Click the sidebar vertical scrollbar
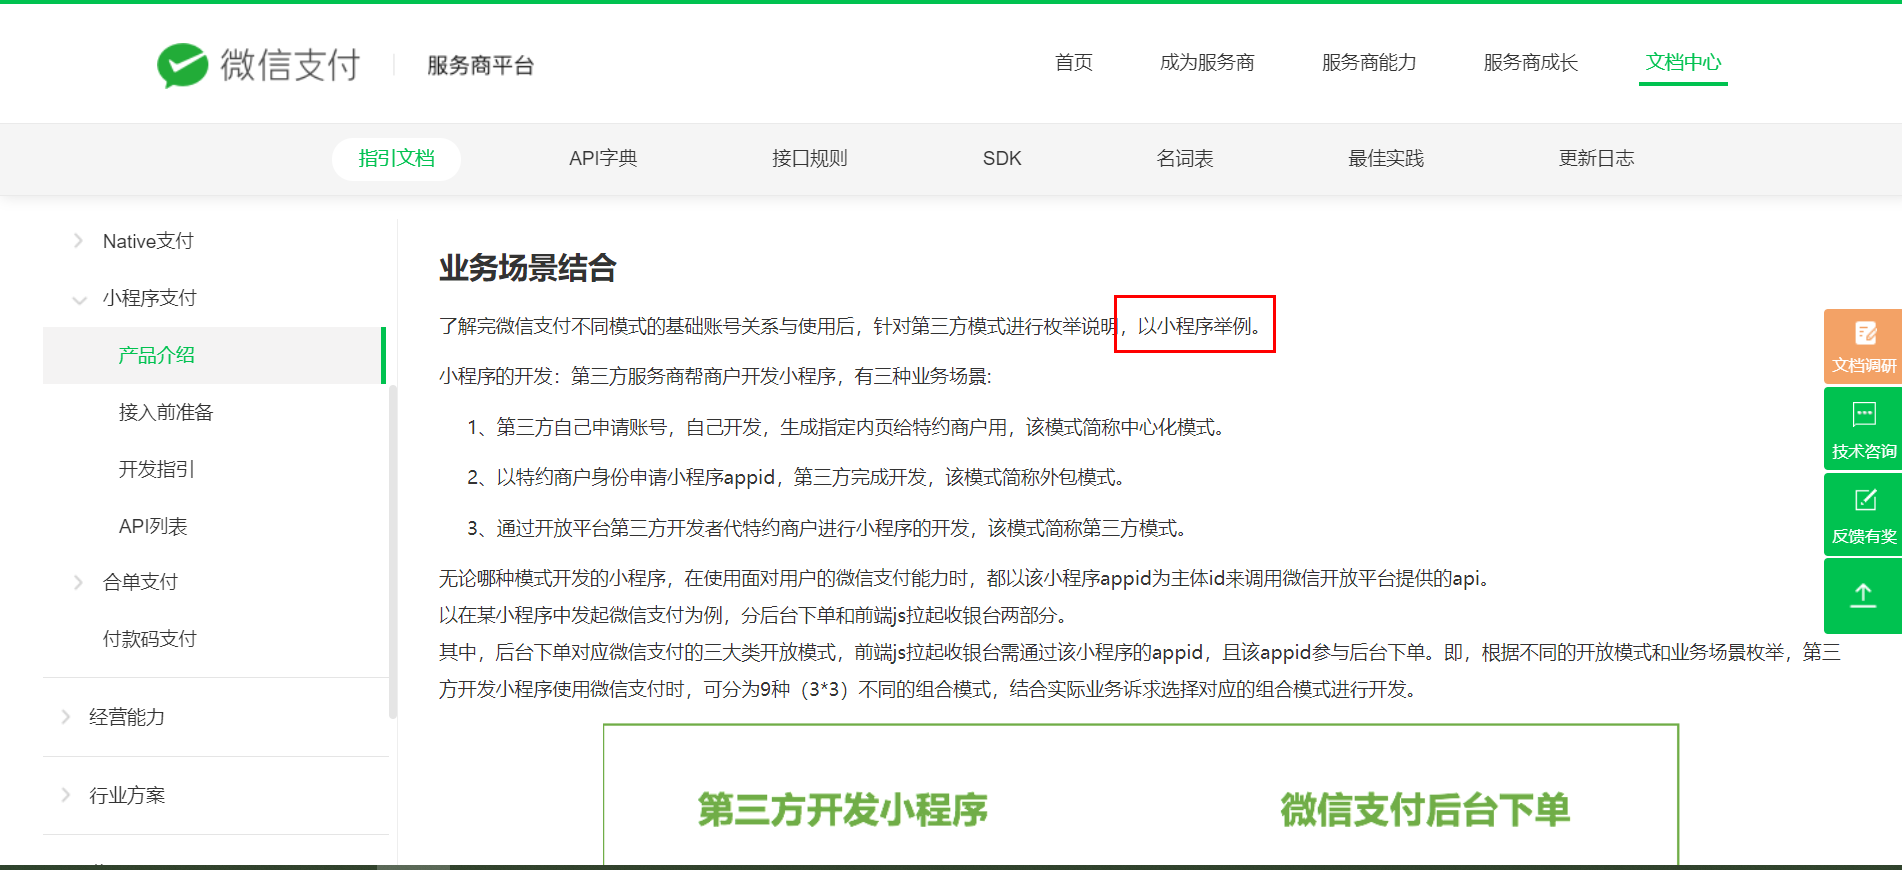 click(x=393, y=552)
